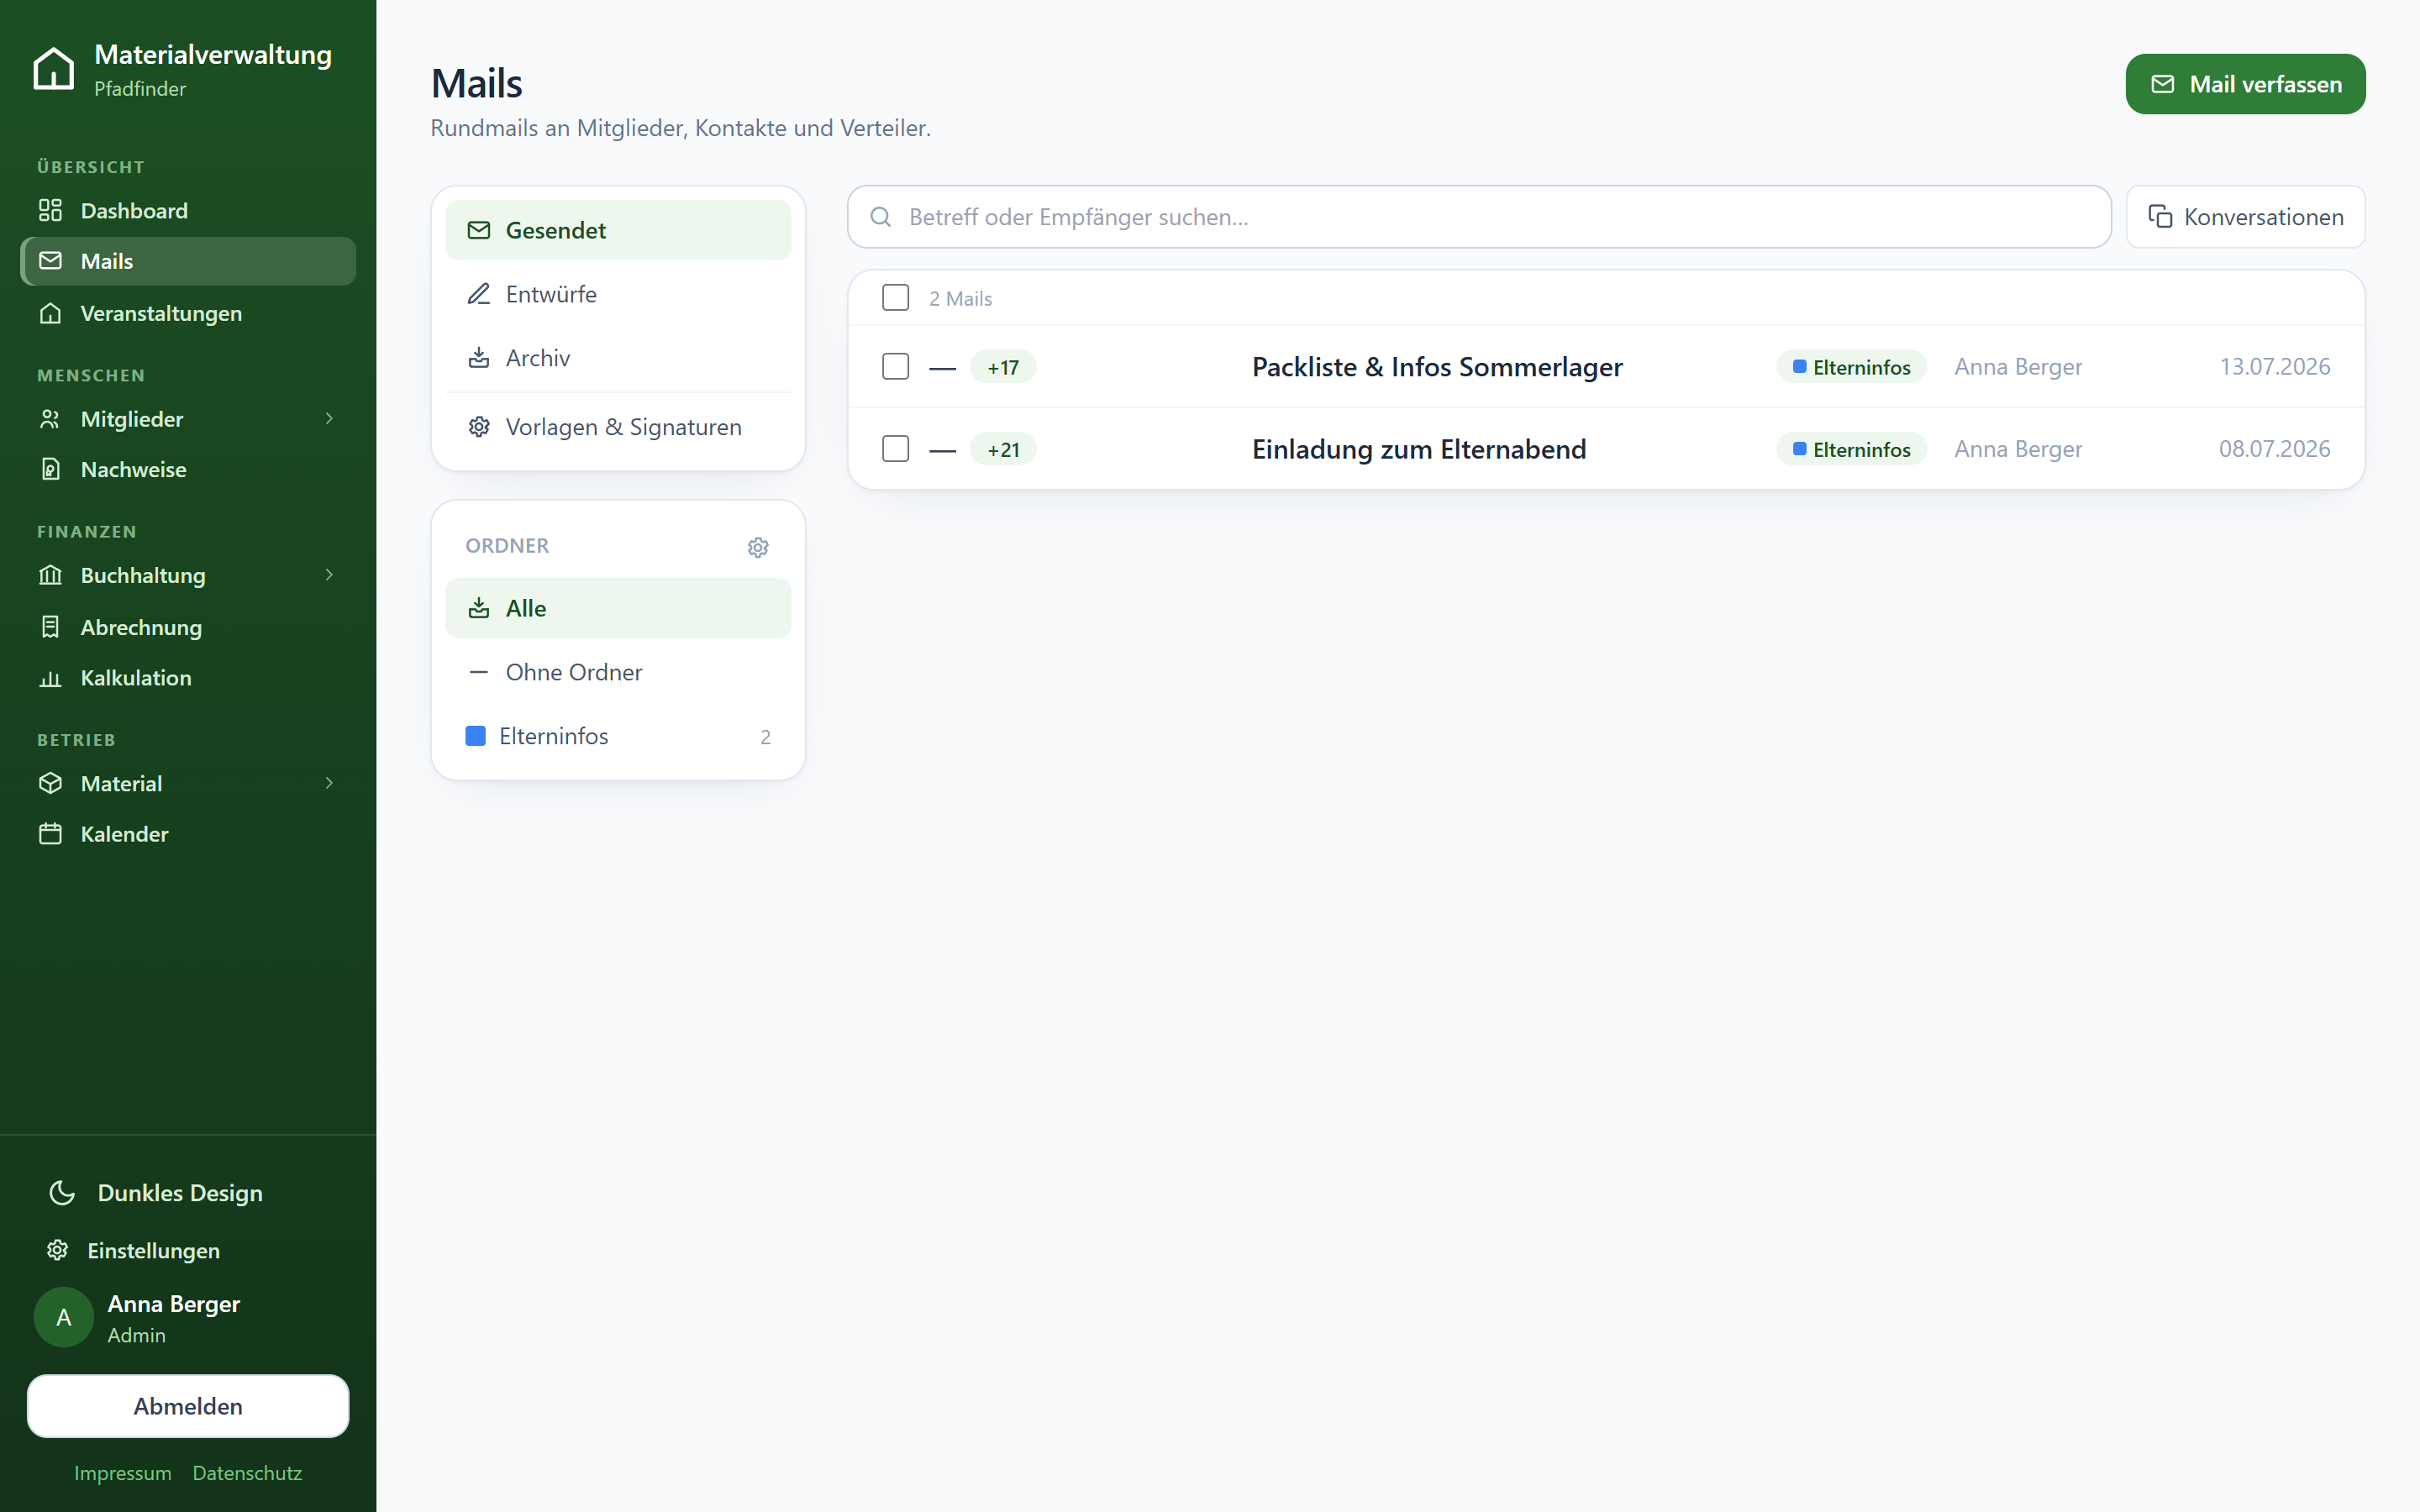The width and height of the screenshot is (2420, 1512).
Task: Click the Mail verfassen button
Action: [x=2245, y=84]
